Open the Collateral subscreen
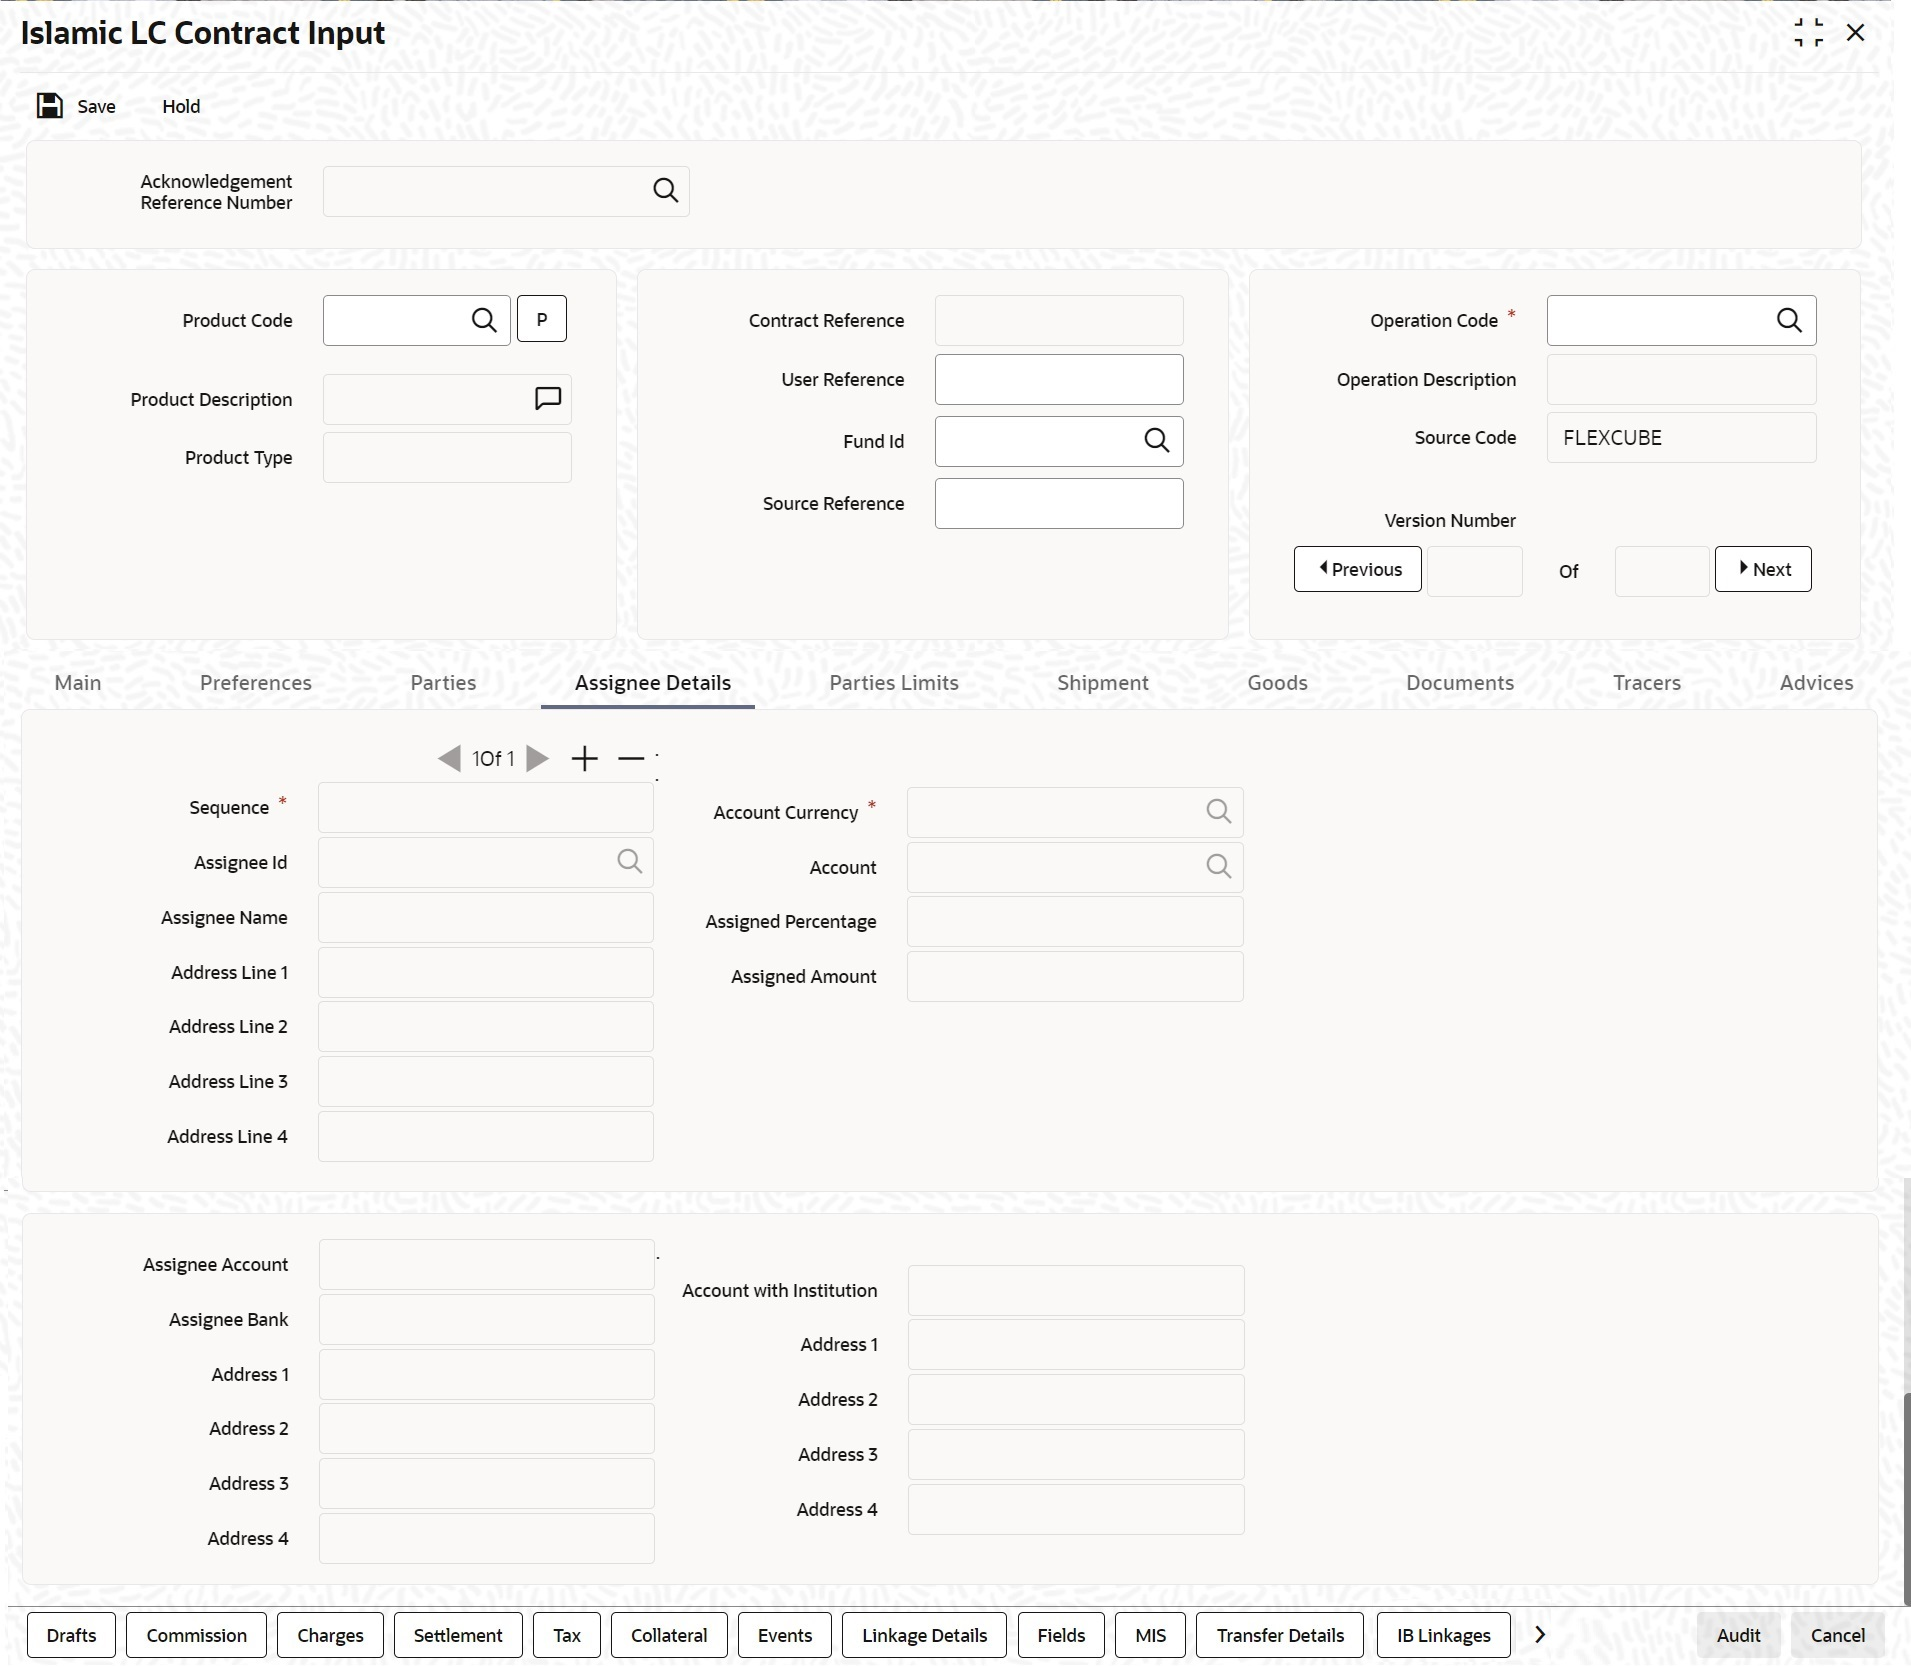 [x=669, y=1635]
